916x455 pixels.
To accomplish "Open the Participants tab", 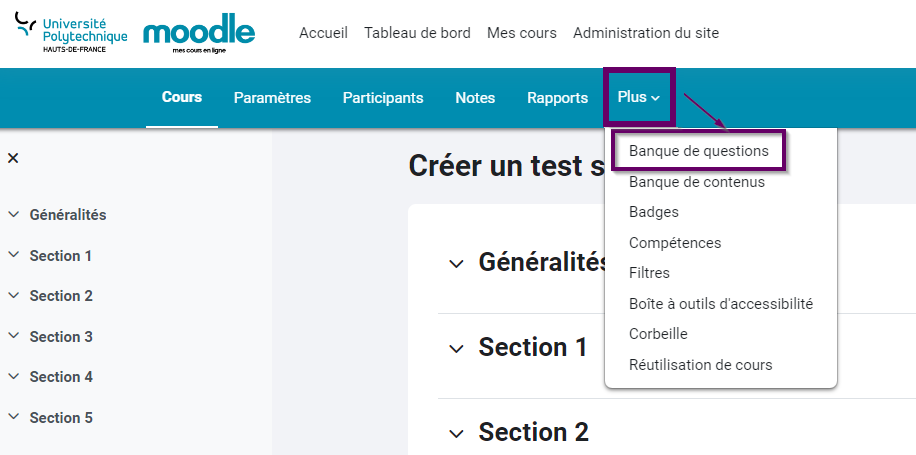I will [x=383, y=98].
